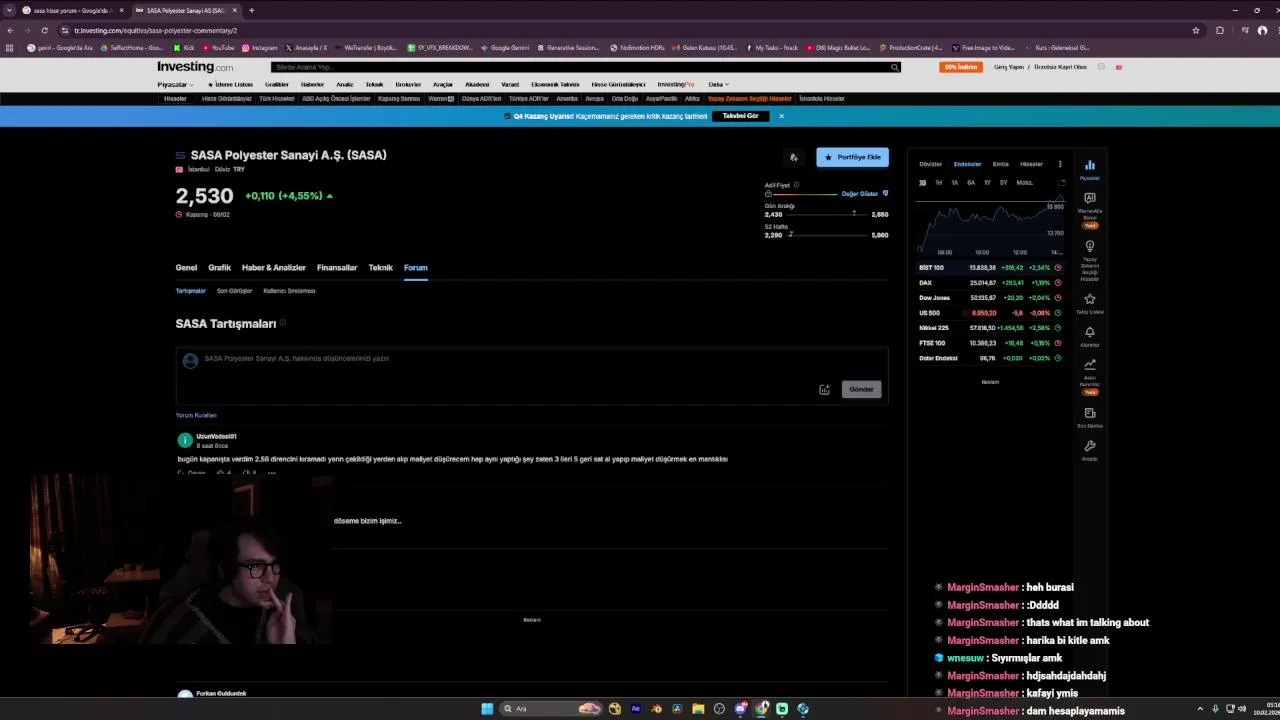Viewport: 1280px width, 720px height.
Task: Open the Piyasalar dropdown in main menu
Action: pyautogui.click(x=175, y=84)
